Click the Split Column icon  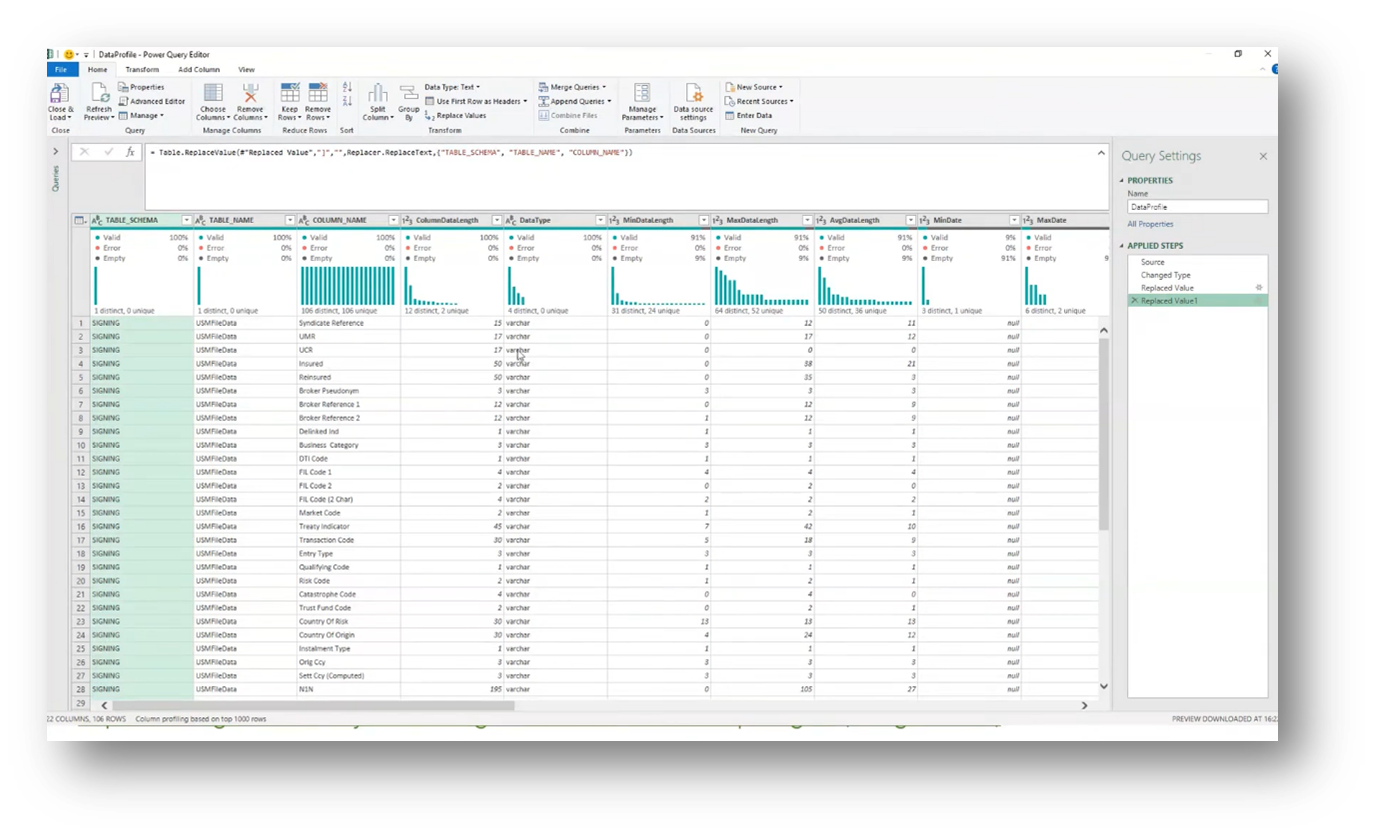(x=377, y=93)
